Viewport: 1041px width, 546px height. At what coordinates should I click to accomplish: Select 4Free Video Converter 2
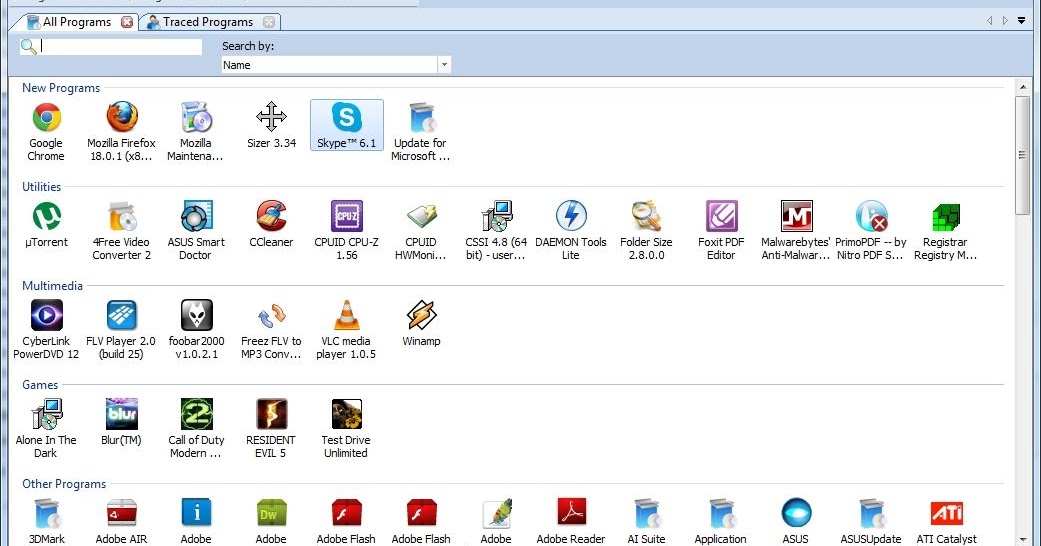point(122,217)
